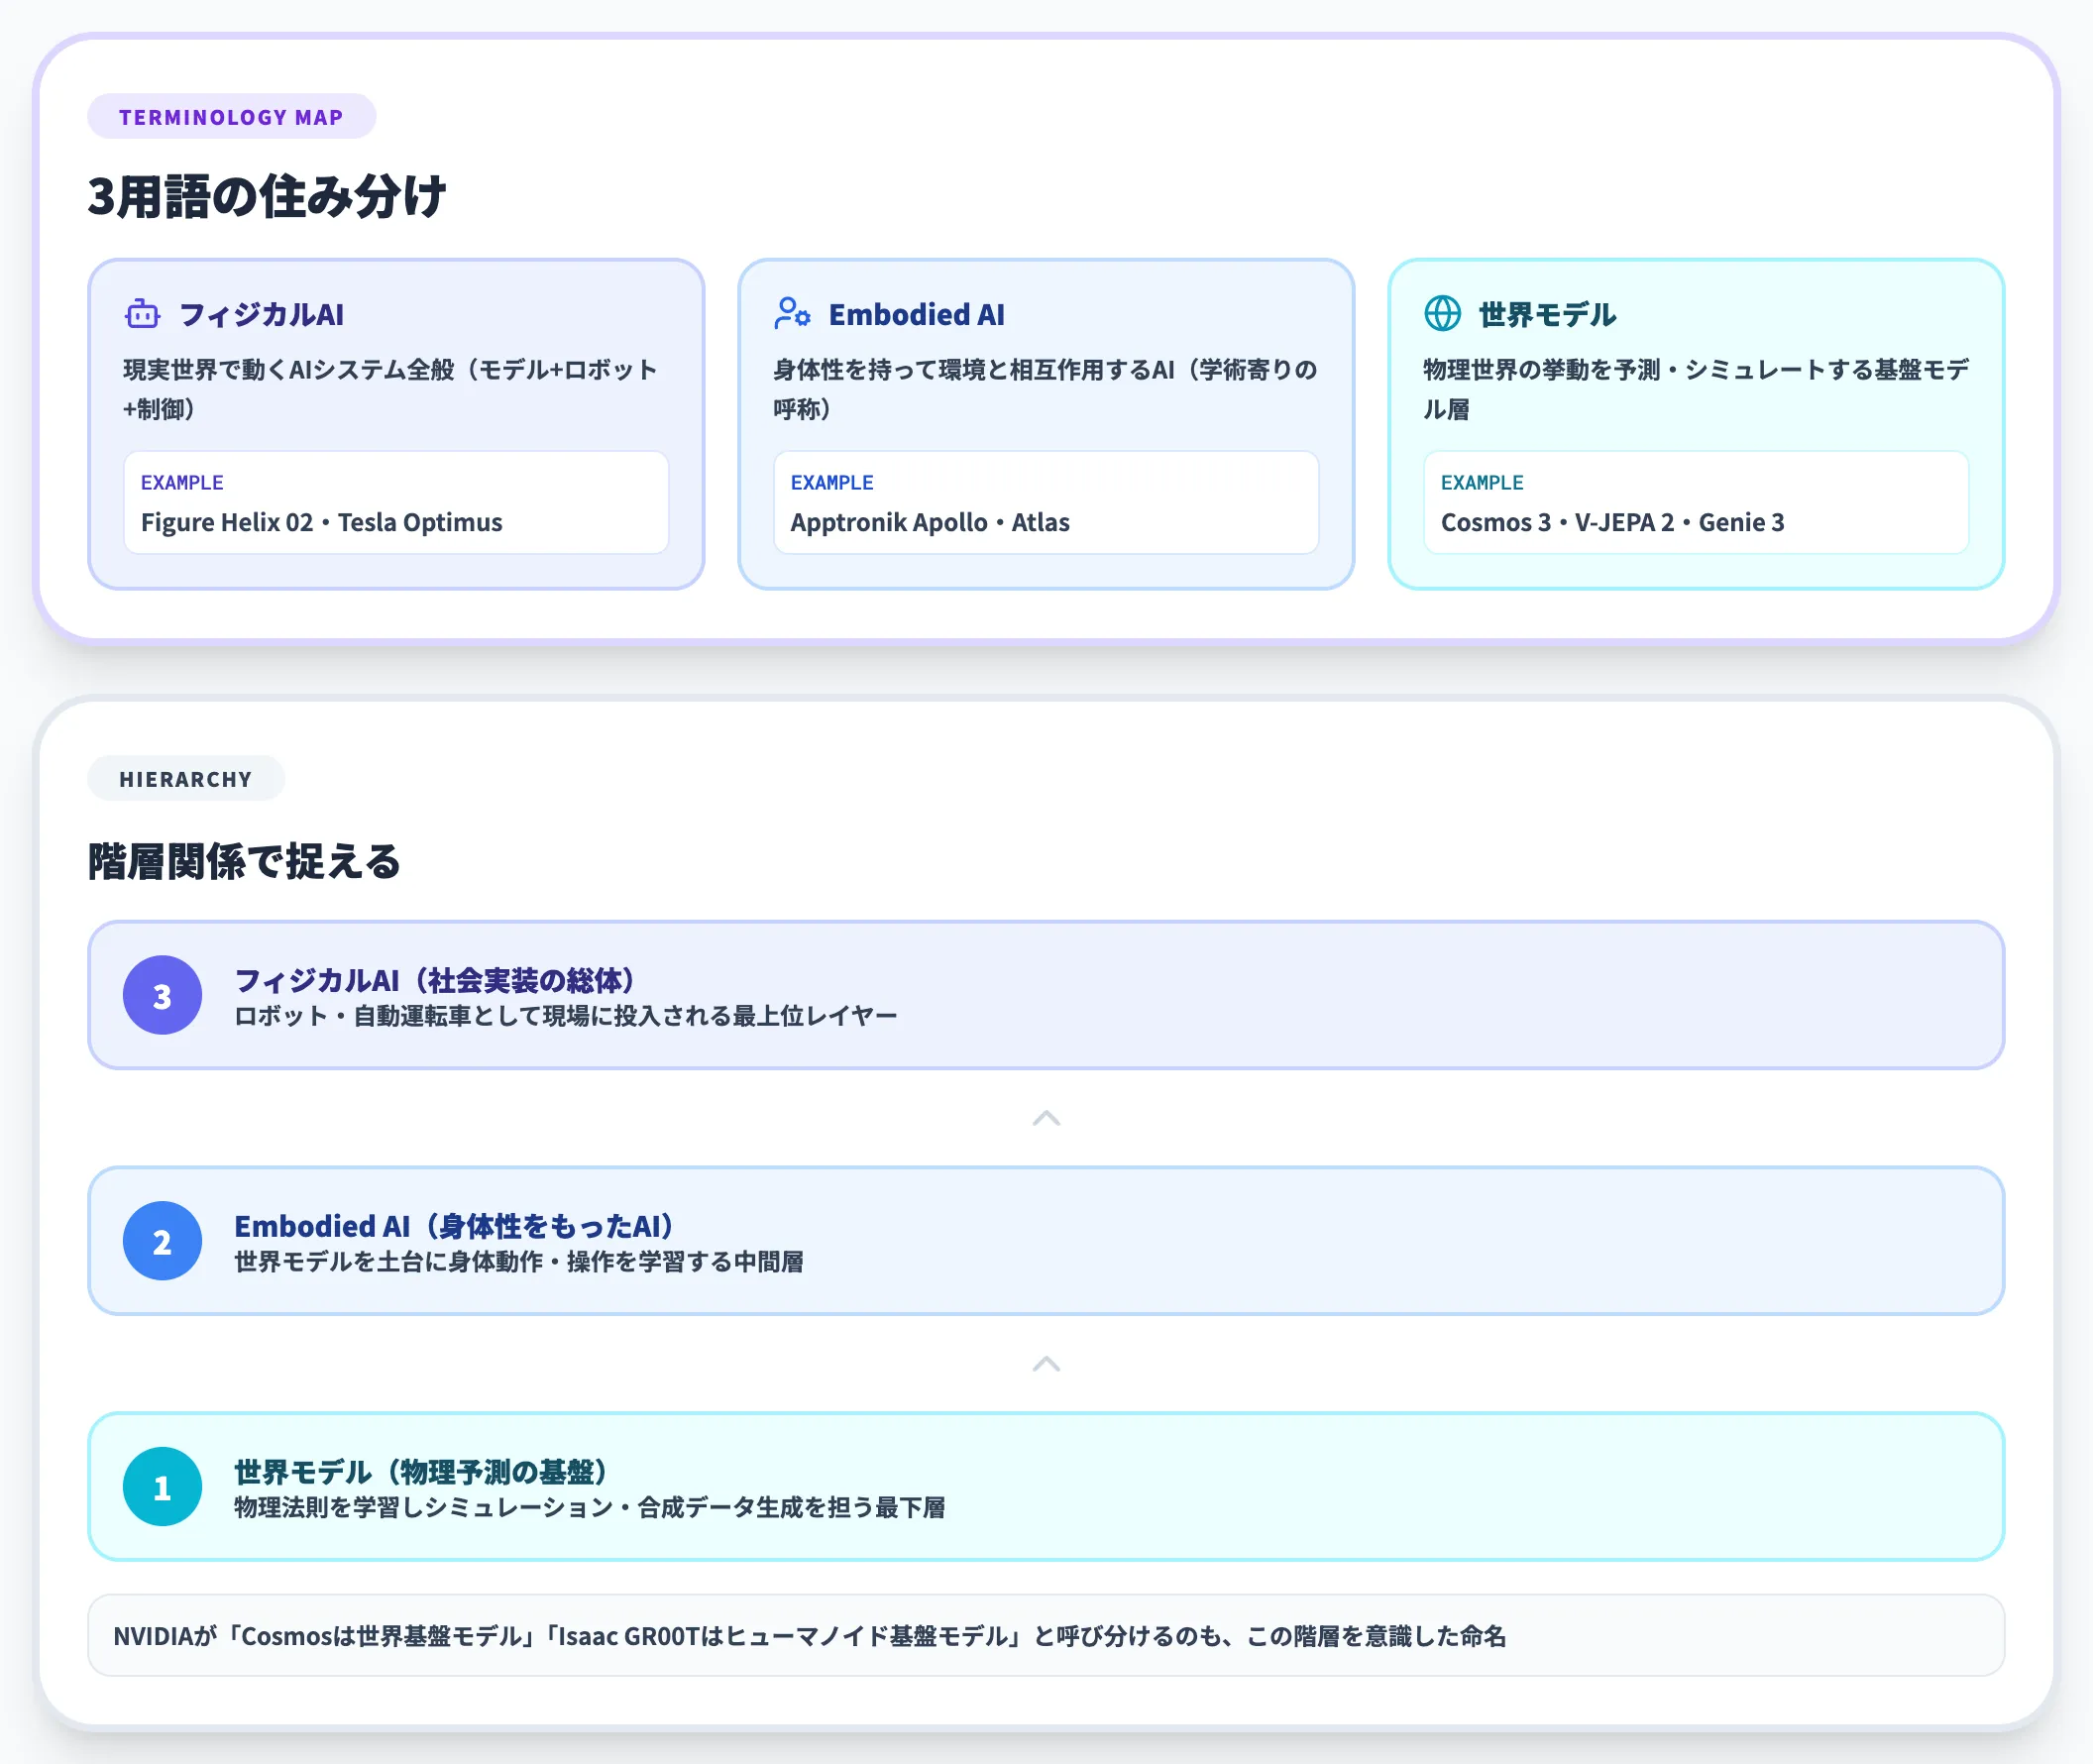Screen dimensions: 2093x1764
Task: Click the title 世界モデル（物理予測の基盤）
Action: [x=422, y=1472]
